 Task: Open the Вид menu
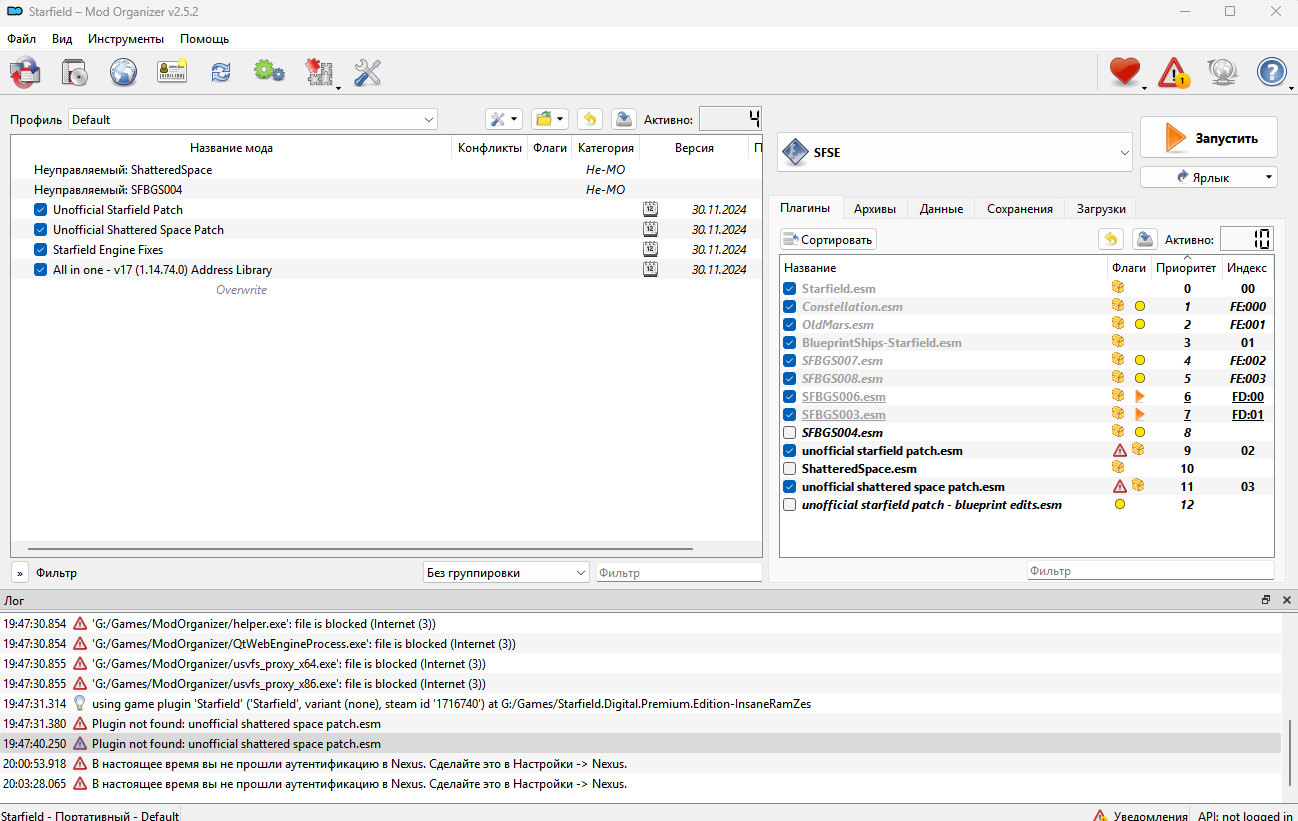pyautogui.click(x=62, y=39)
